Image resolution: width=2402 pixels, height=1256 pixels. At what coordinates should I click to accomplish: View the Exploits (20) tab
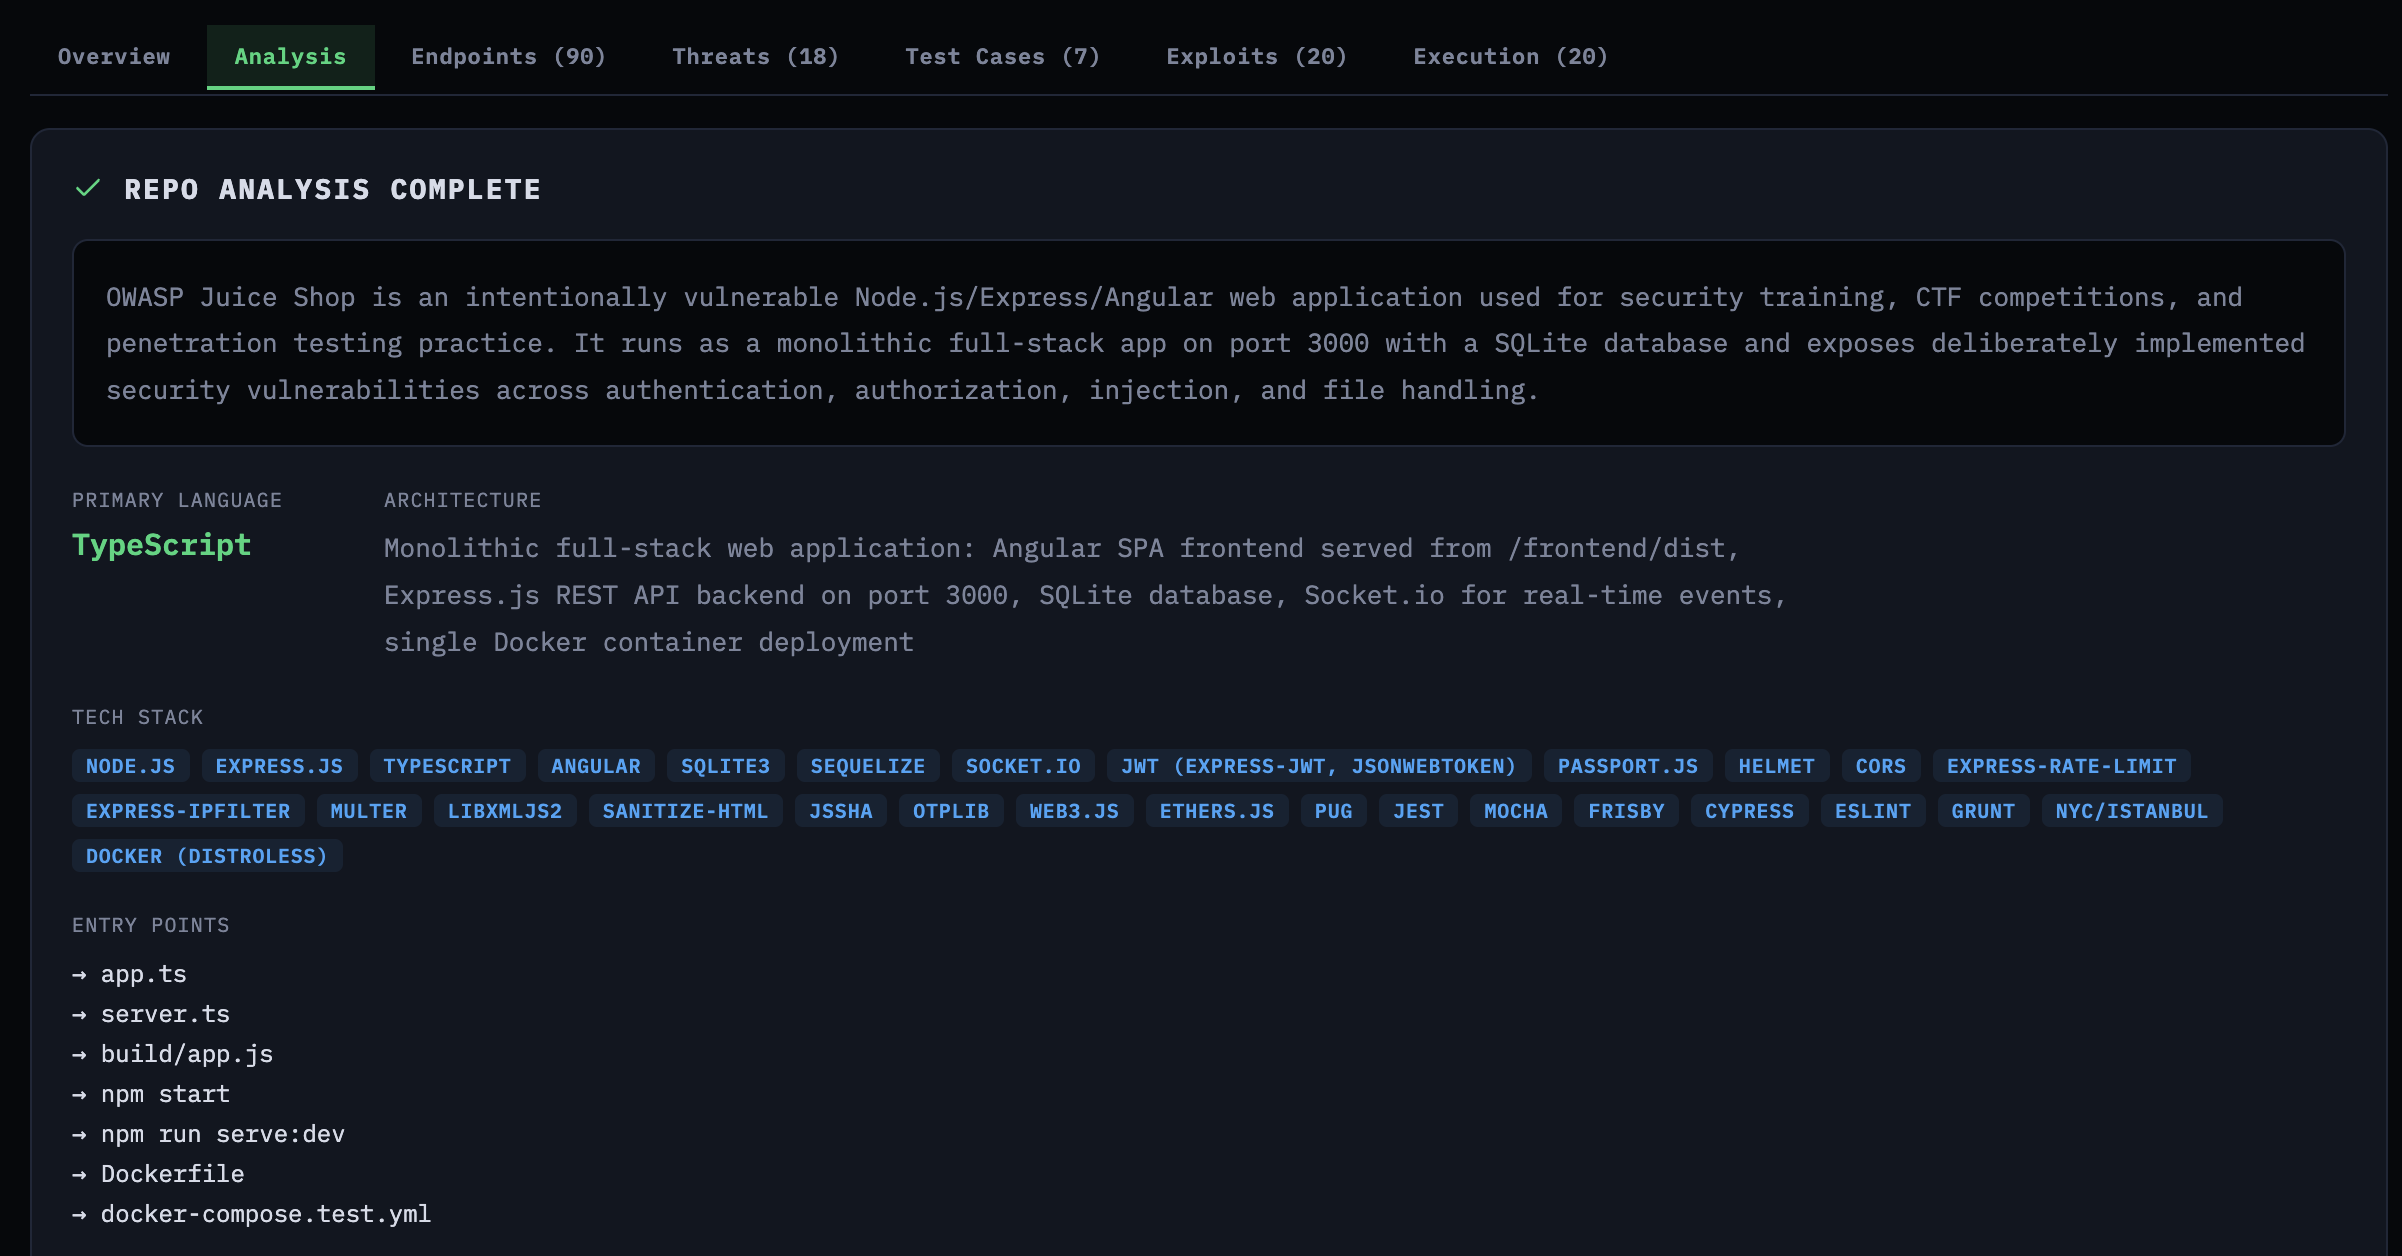tap(1256, 57)
